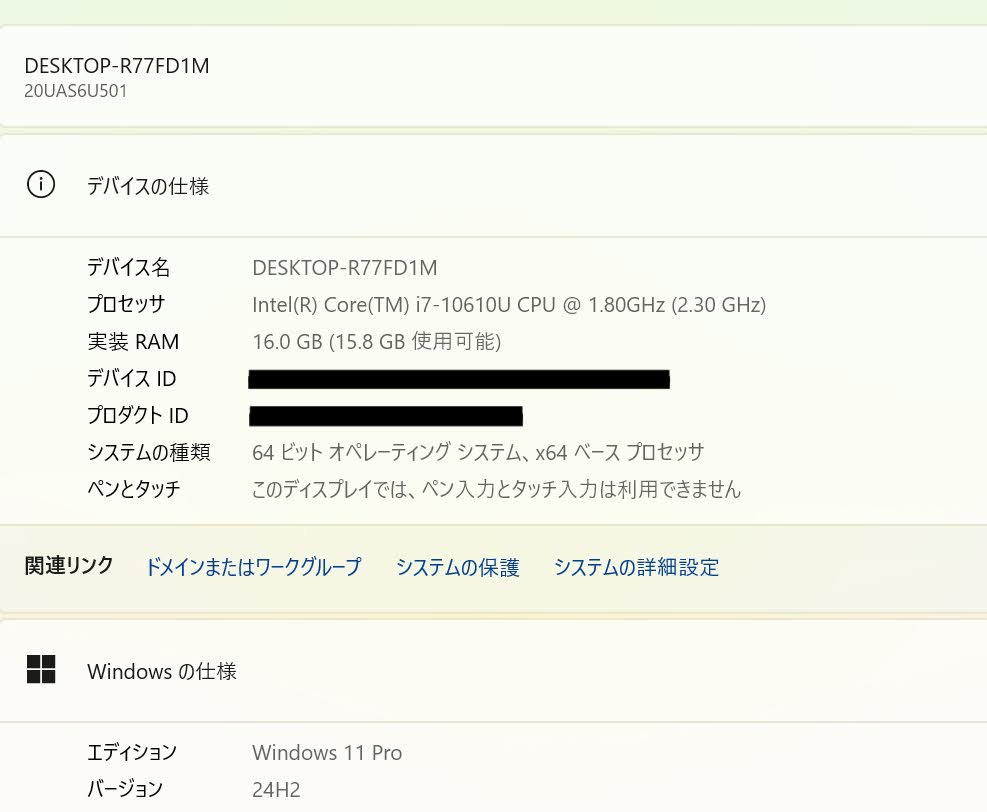Select the top DESKTOP-R77FD1M computer name heading
Image resolution: width=987 pixels, height=812 pixels.
coord(117,65)
